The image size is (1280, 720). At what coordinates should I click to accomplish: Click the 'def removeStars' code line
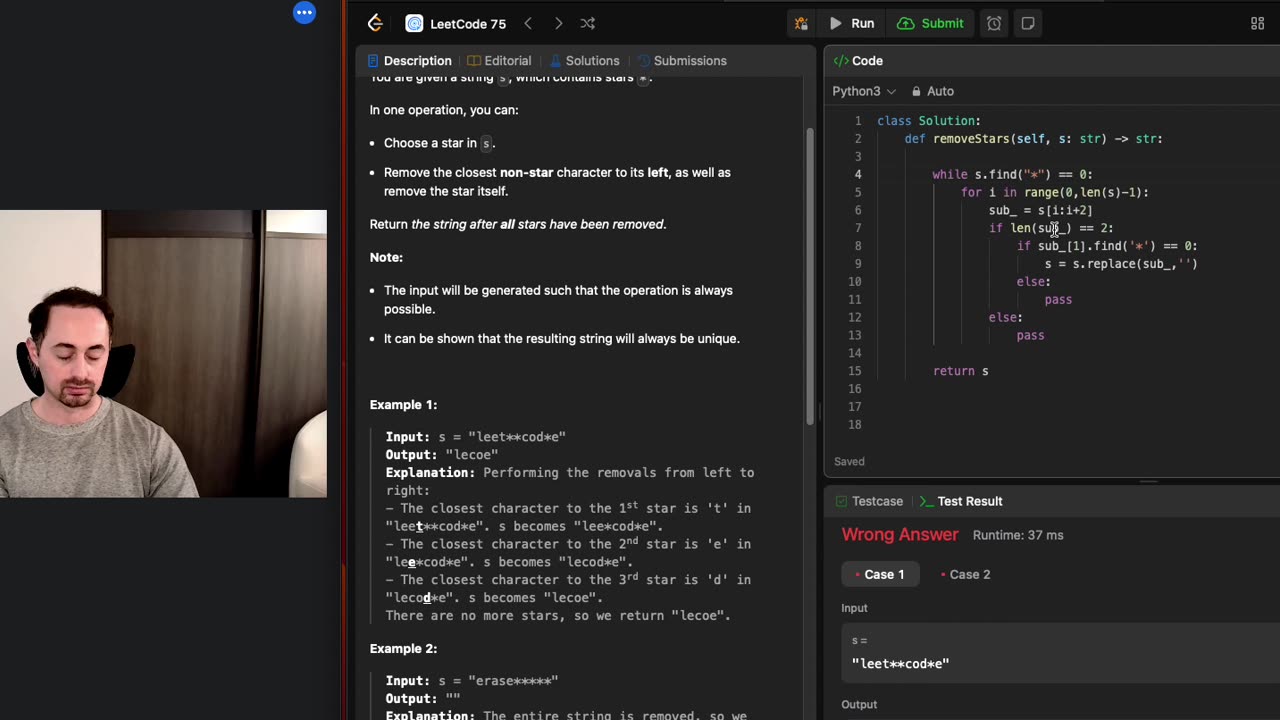click(1033, 139)
